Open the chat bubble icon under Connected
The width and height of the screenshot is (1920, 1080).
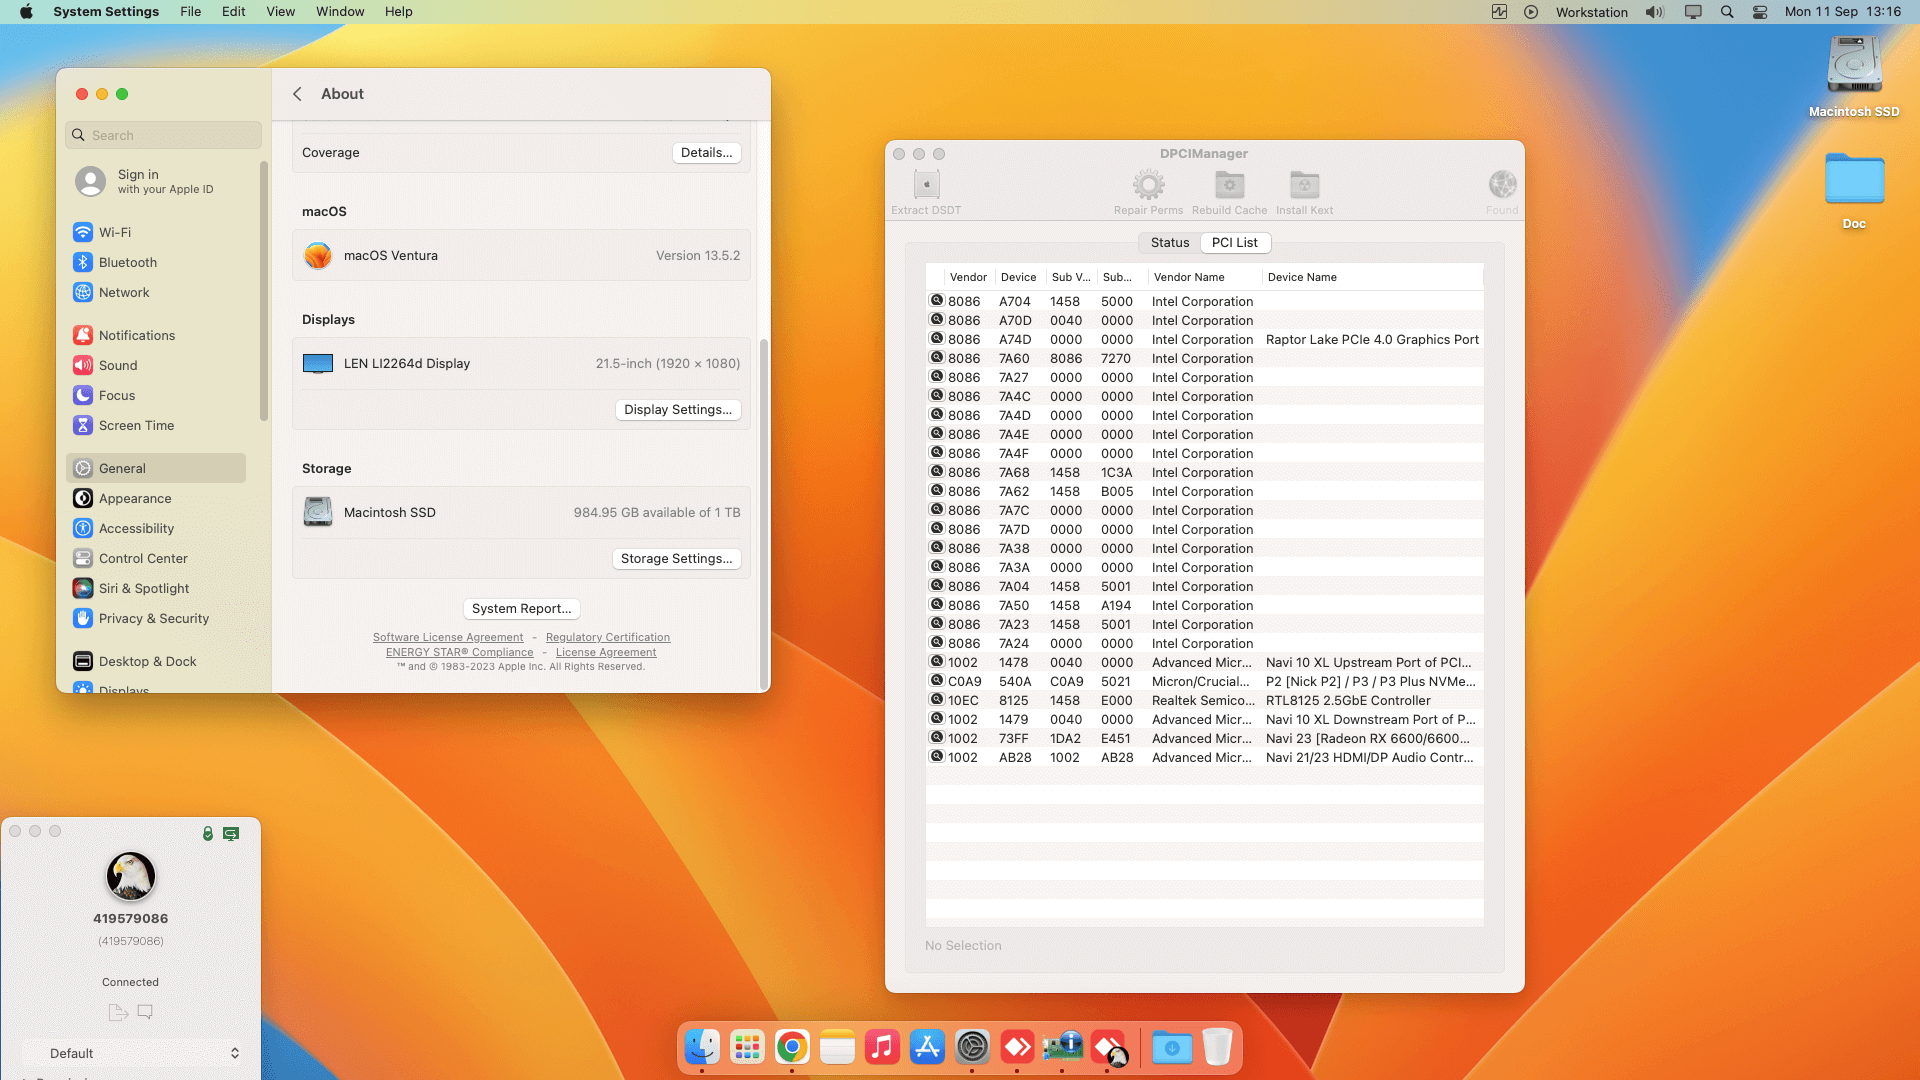145,1012
